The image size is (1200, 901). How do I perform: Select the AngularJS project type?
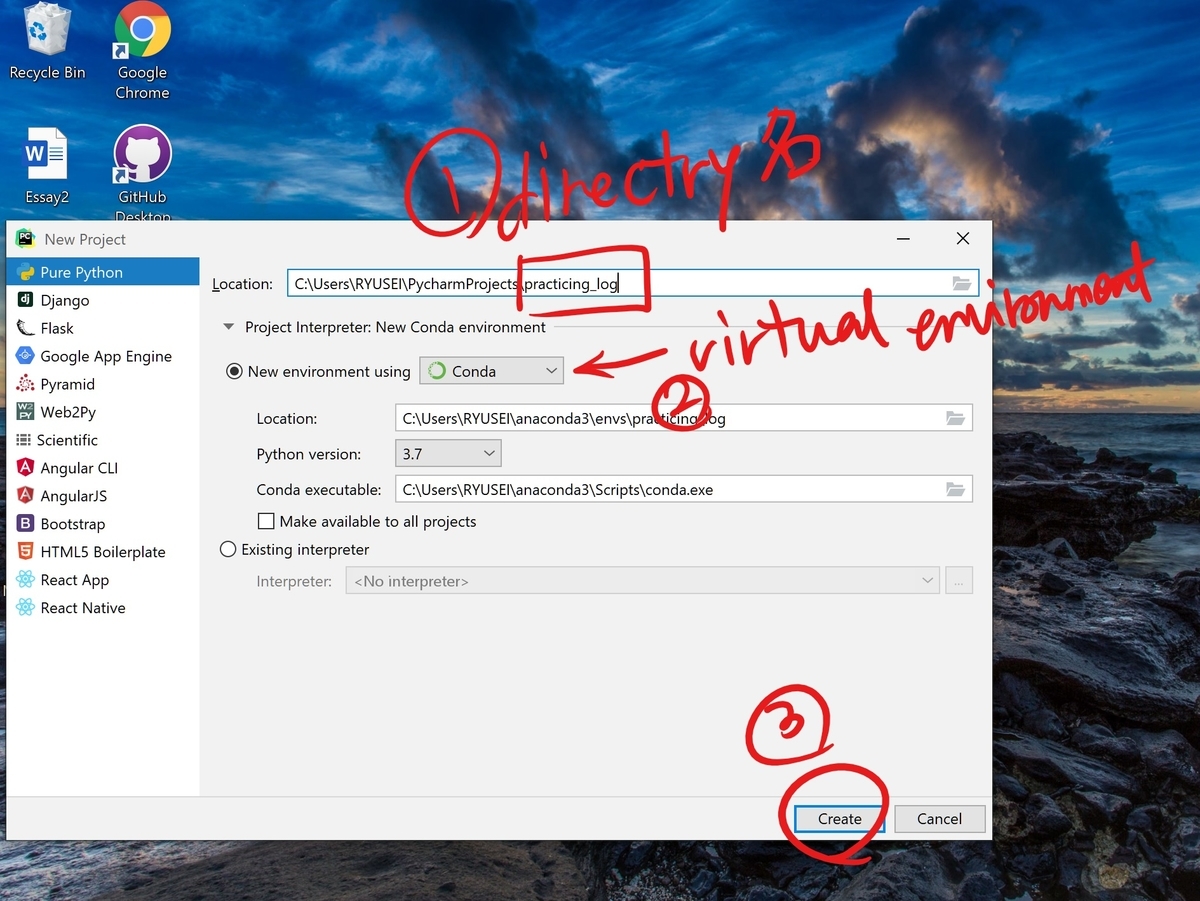pos(103,496)
